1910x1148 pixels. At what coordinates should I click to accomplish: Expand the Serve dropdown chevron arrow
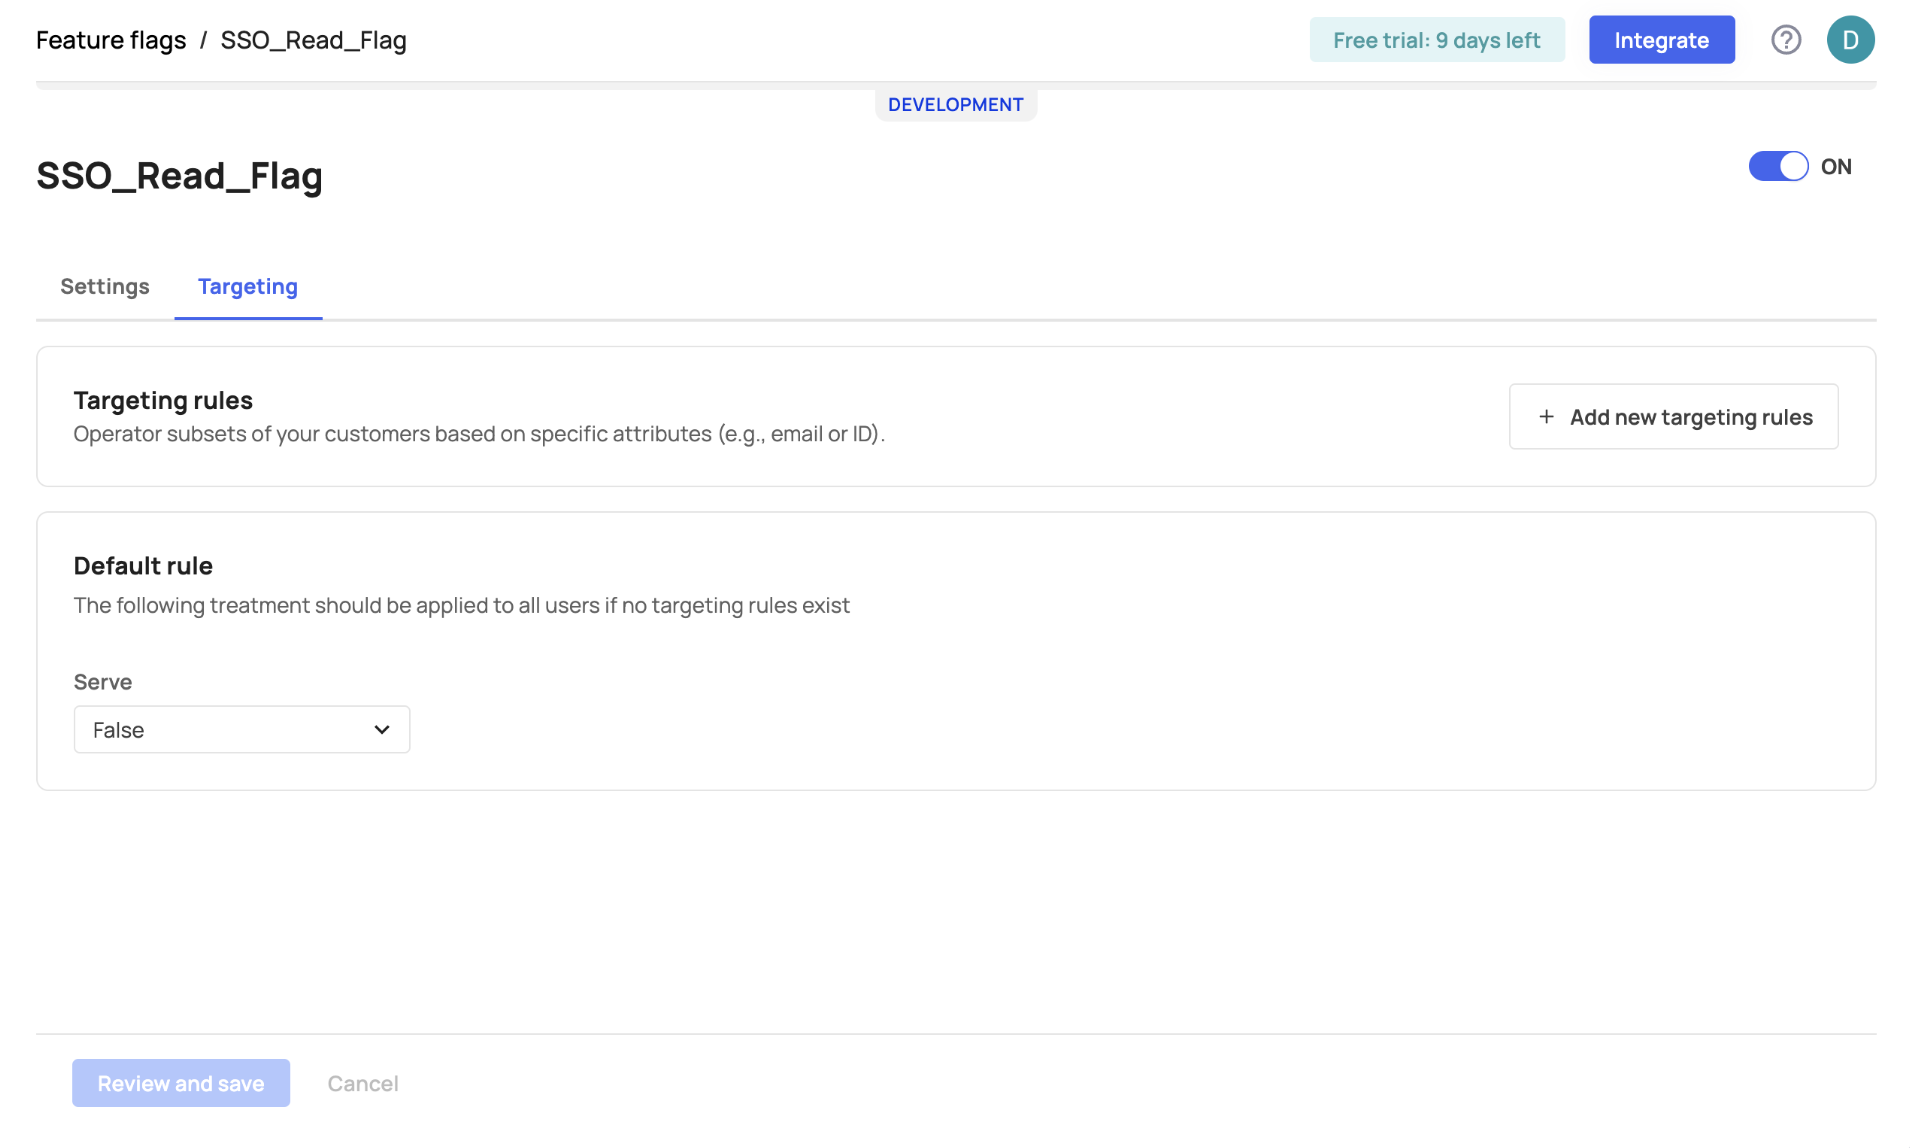click(381, 730)
